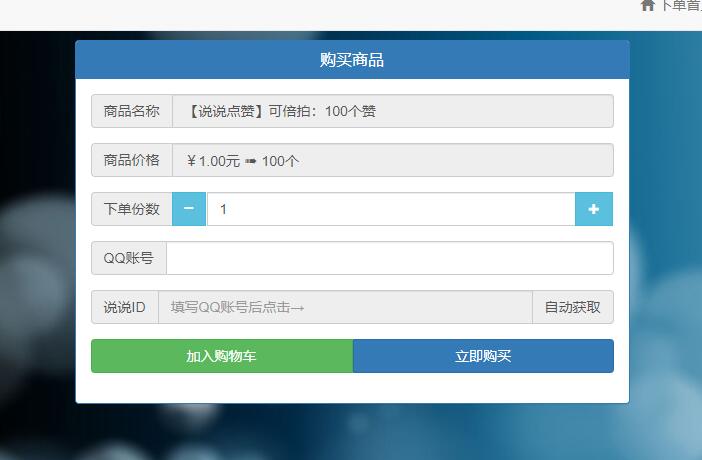702x460 pixels.
Task: Click the 下单份数 quantity input field
Action: click(x=390, y=209)
